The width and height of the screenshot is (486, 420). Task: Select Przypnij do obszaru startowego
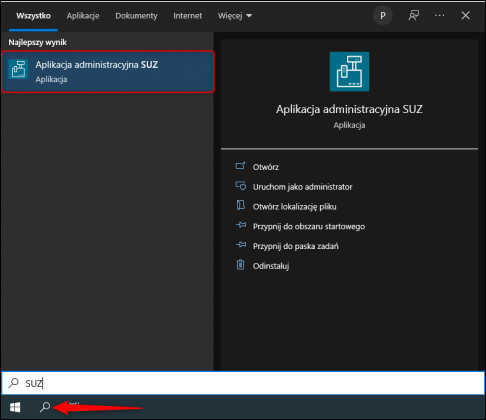click(x=309, y=226)
